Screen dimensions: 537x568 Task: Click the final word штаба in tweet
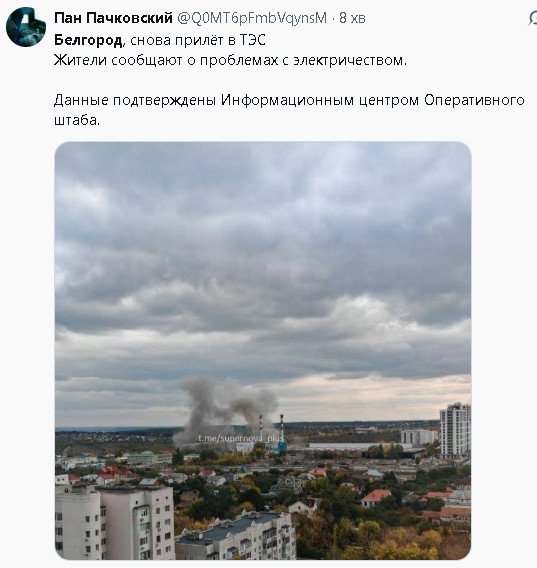[75, 120]
